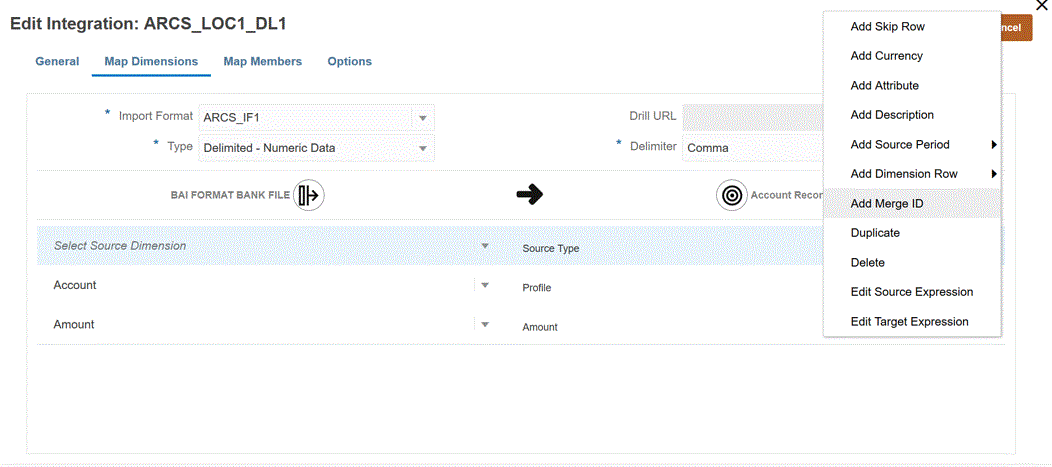This screenshot has height=467, width=1052.
Task: Switch to the General tab
Action: pyautogui.click(x=57, y=62)
